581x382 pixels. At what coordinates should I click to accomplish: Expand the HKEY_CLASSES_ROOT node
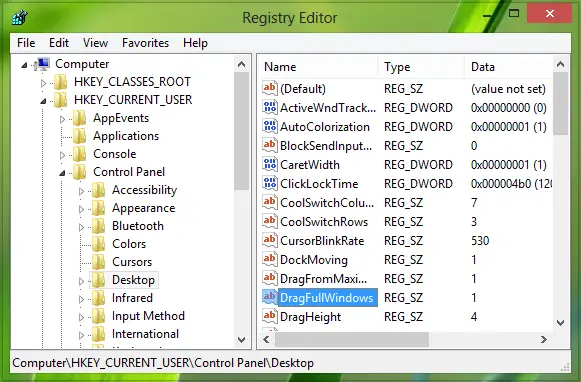pos(43,83)
